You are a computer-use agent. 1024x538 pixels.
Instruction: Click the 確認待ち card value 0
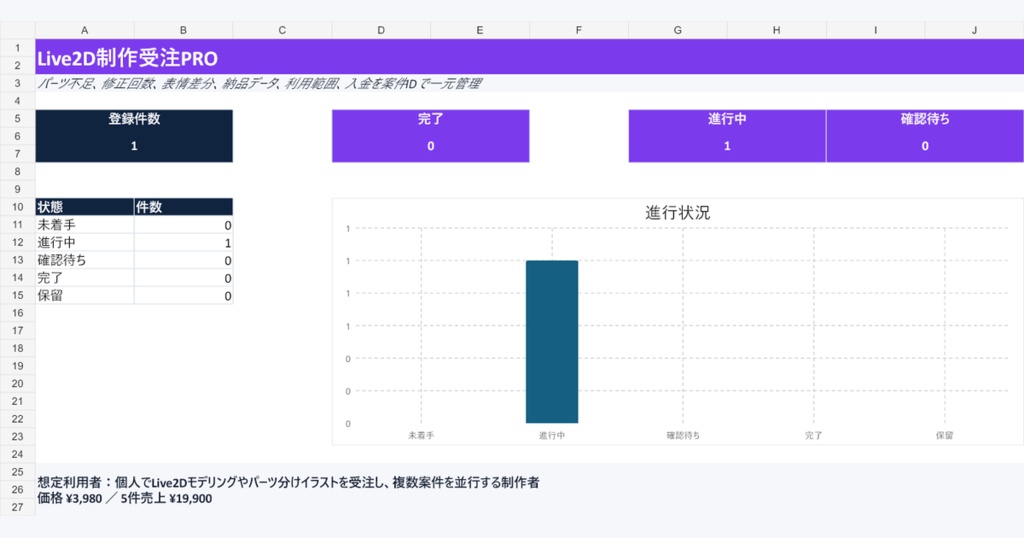click(925, 146)
